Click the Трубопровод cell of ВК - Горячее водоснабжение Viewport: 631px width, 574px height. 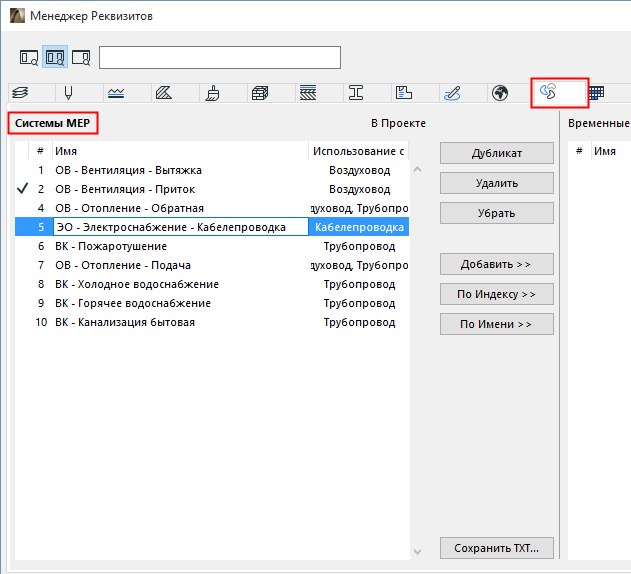[359, 303]
